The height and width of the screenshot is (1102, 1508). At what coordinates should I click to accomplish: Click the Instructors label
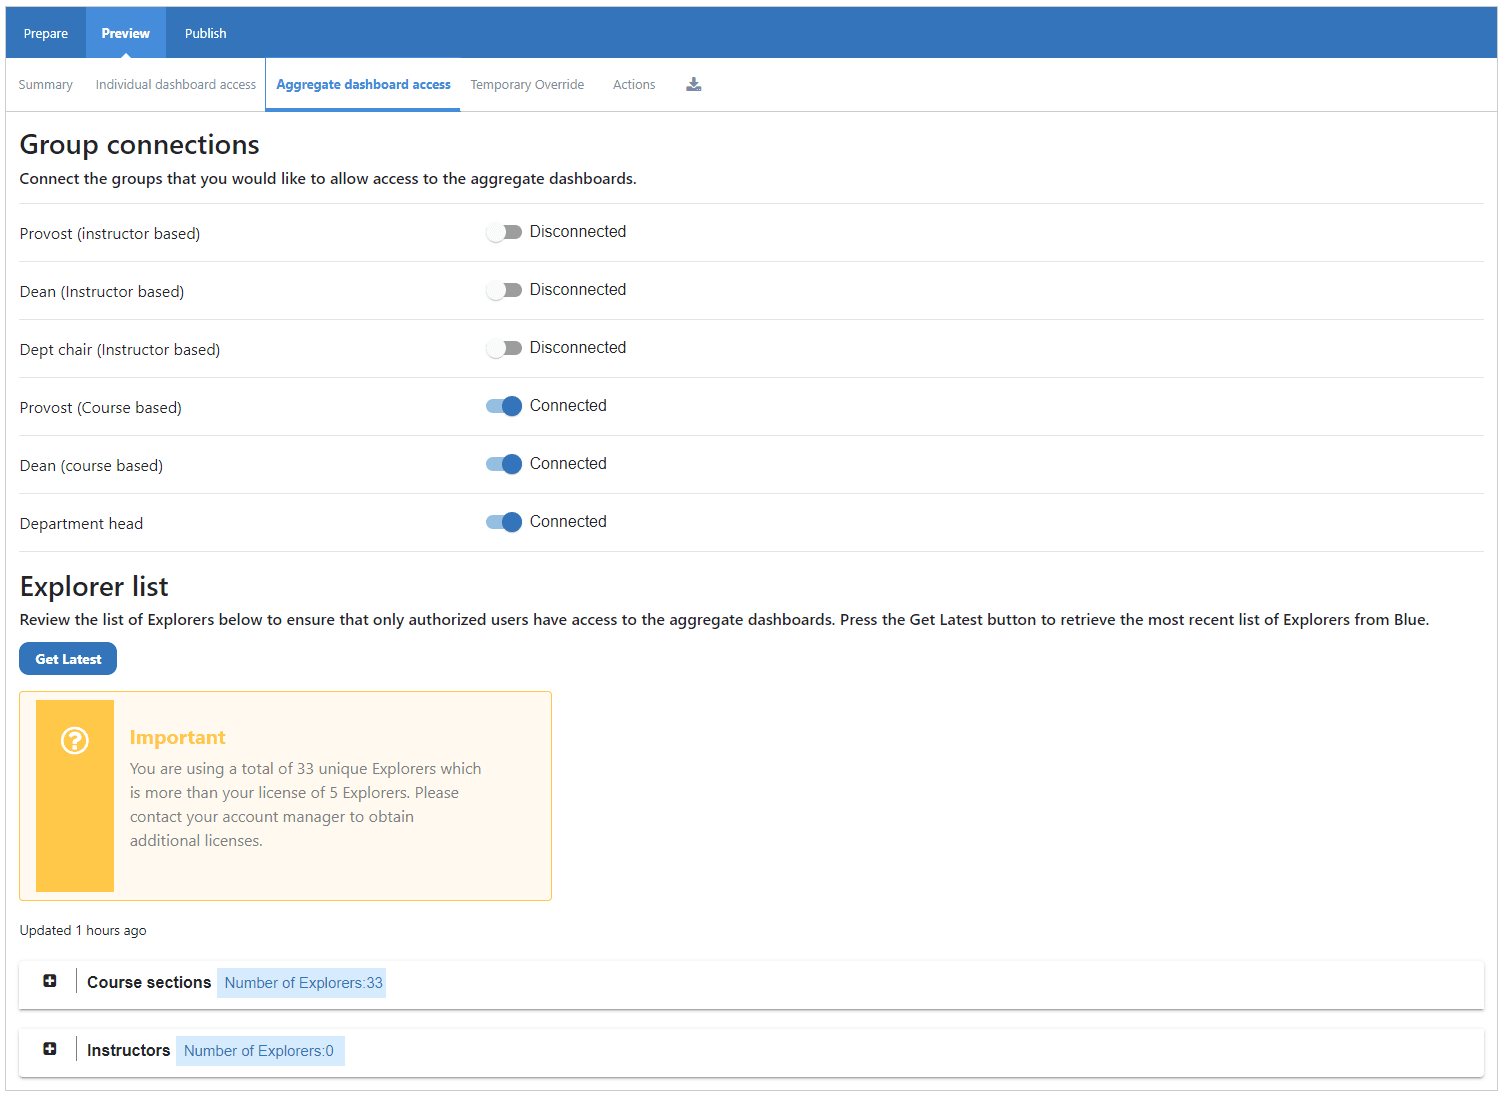click(x=128, y=1051)
